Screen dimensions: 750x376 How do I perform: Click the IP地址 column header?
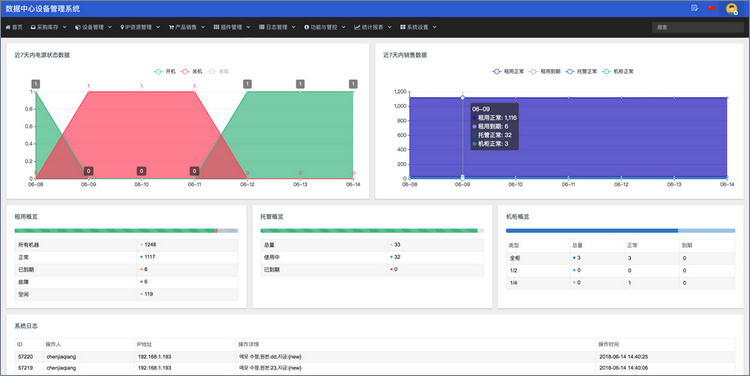coord(144,344)
